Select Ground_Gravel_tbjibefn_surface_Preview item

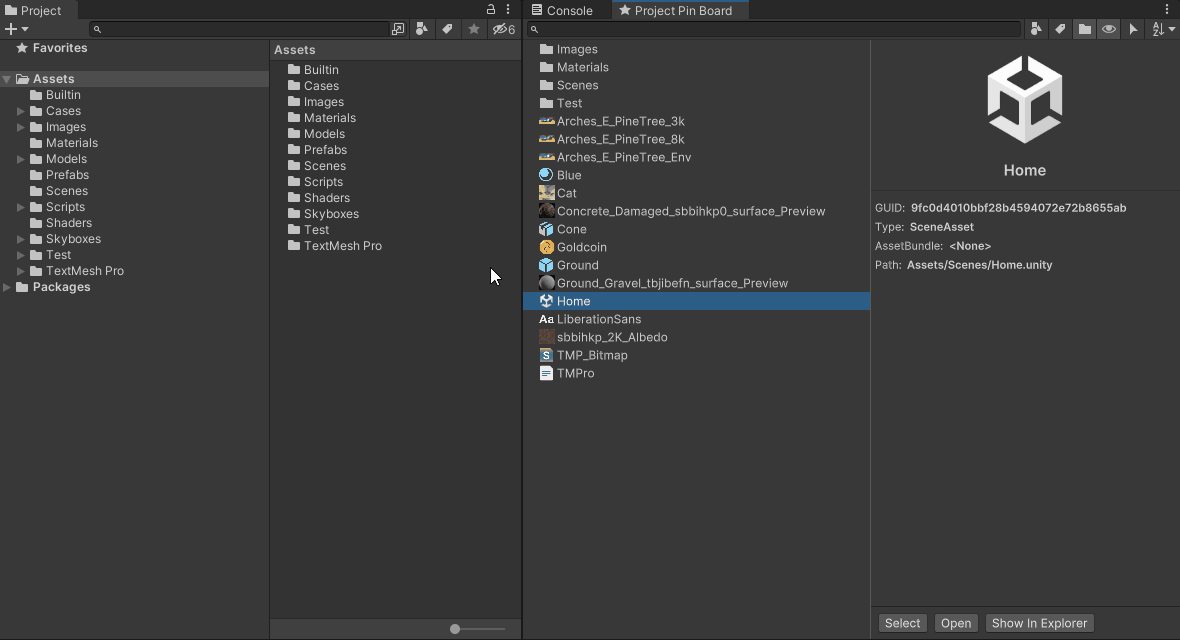point(696,284)
